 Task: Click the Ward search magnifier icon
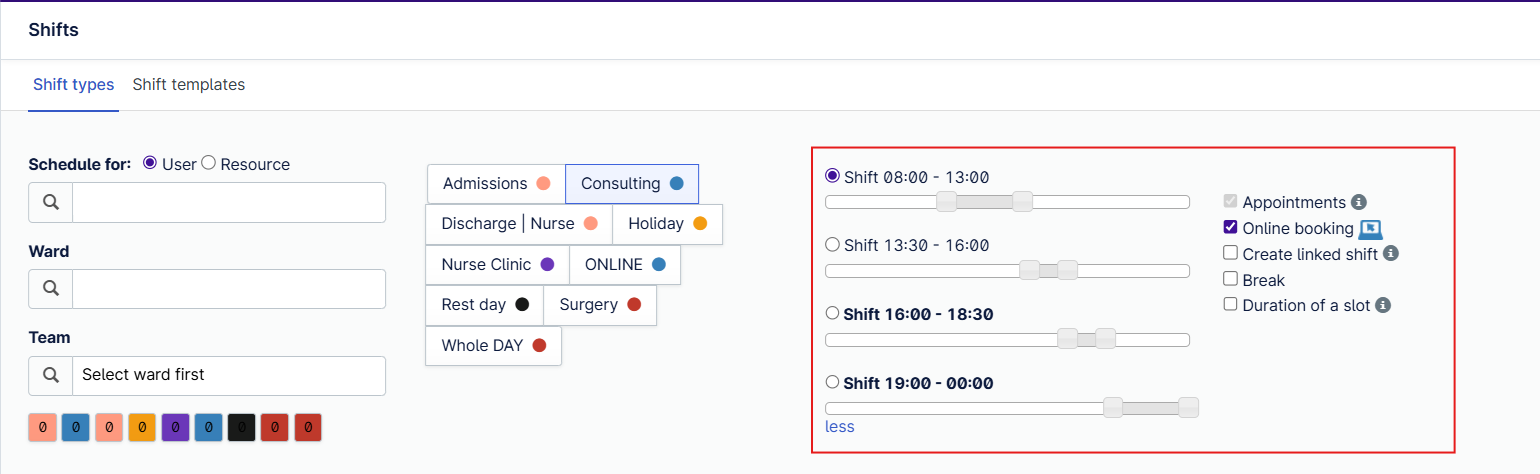pos(51,289)
